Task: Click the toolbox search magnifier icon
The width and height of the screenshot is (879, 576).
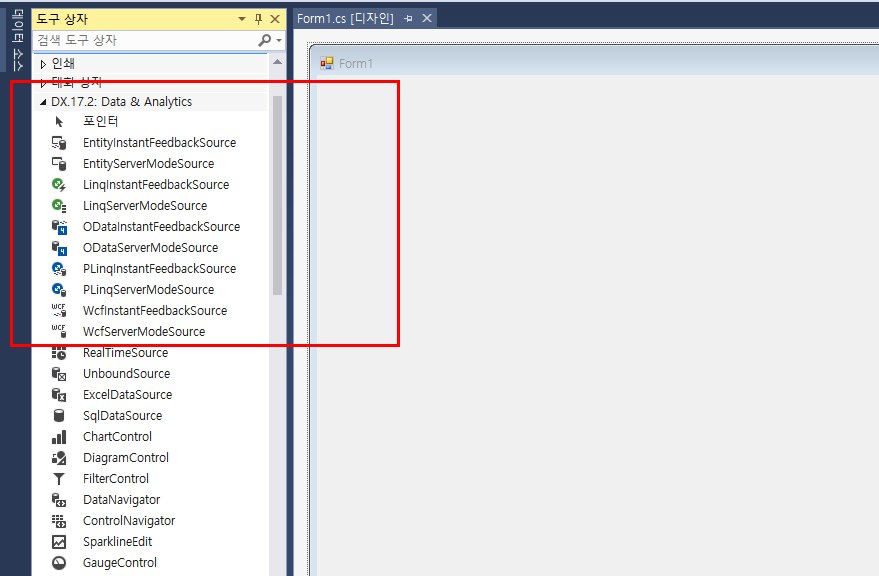Action: 264,40
